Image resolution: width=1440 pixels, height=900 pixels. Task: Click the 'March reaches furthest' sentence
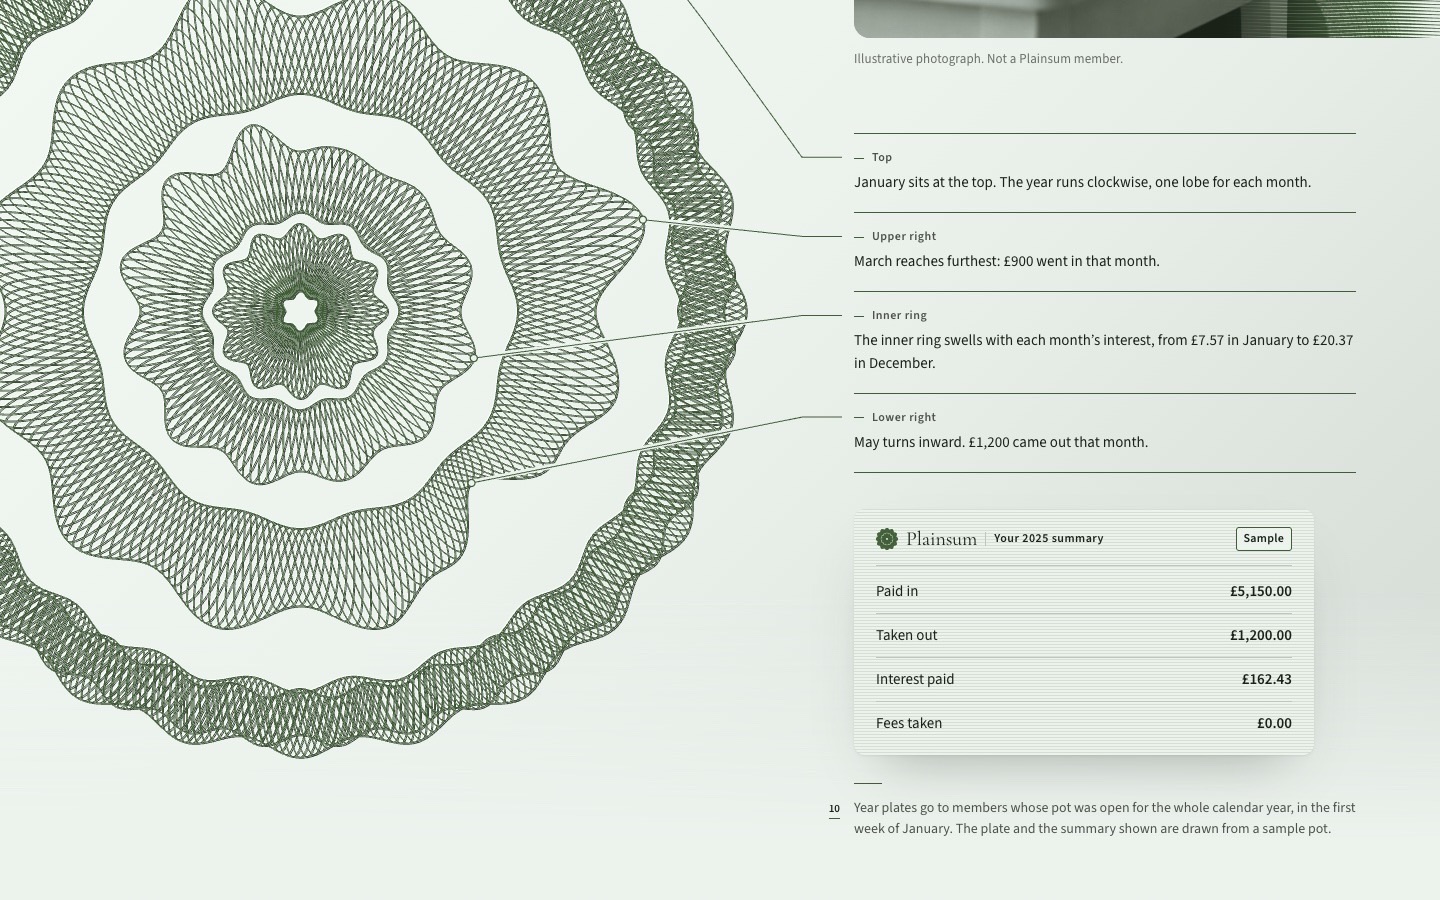(x=1007, y=261)
